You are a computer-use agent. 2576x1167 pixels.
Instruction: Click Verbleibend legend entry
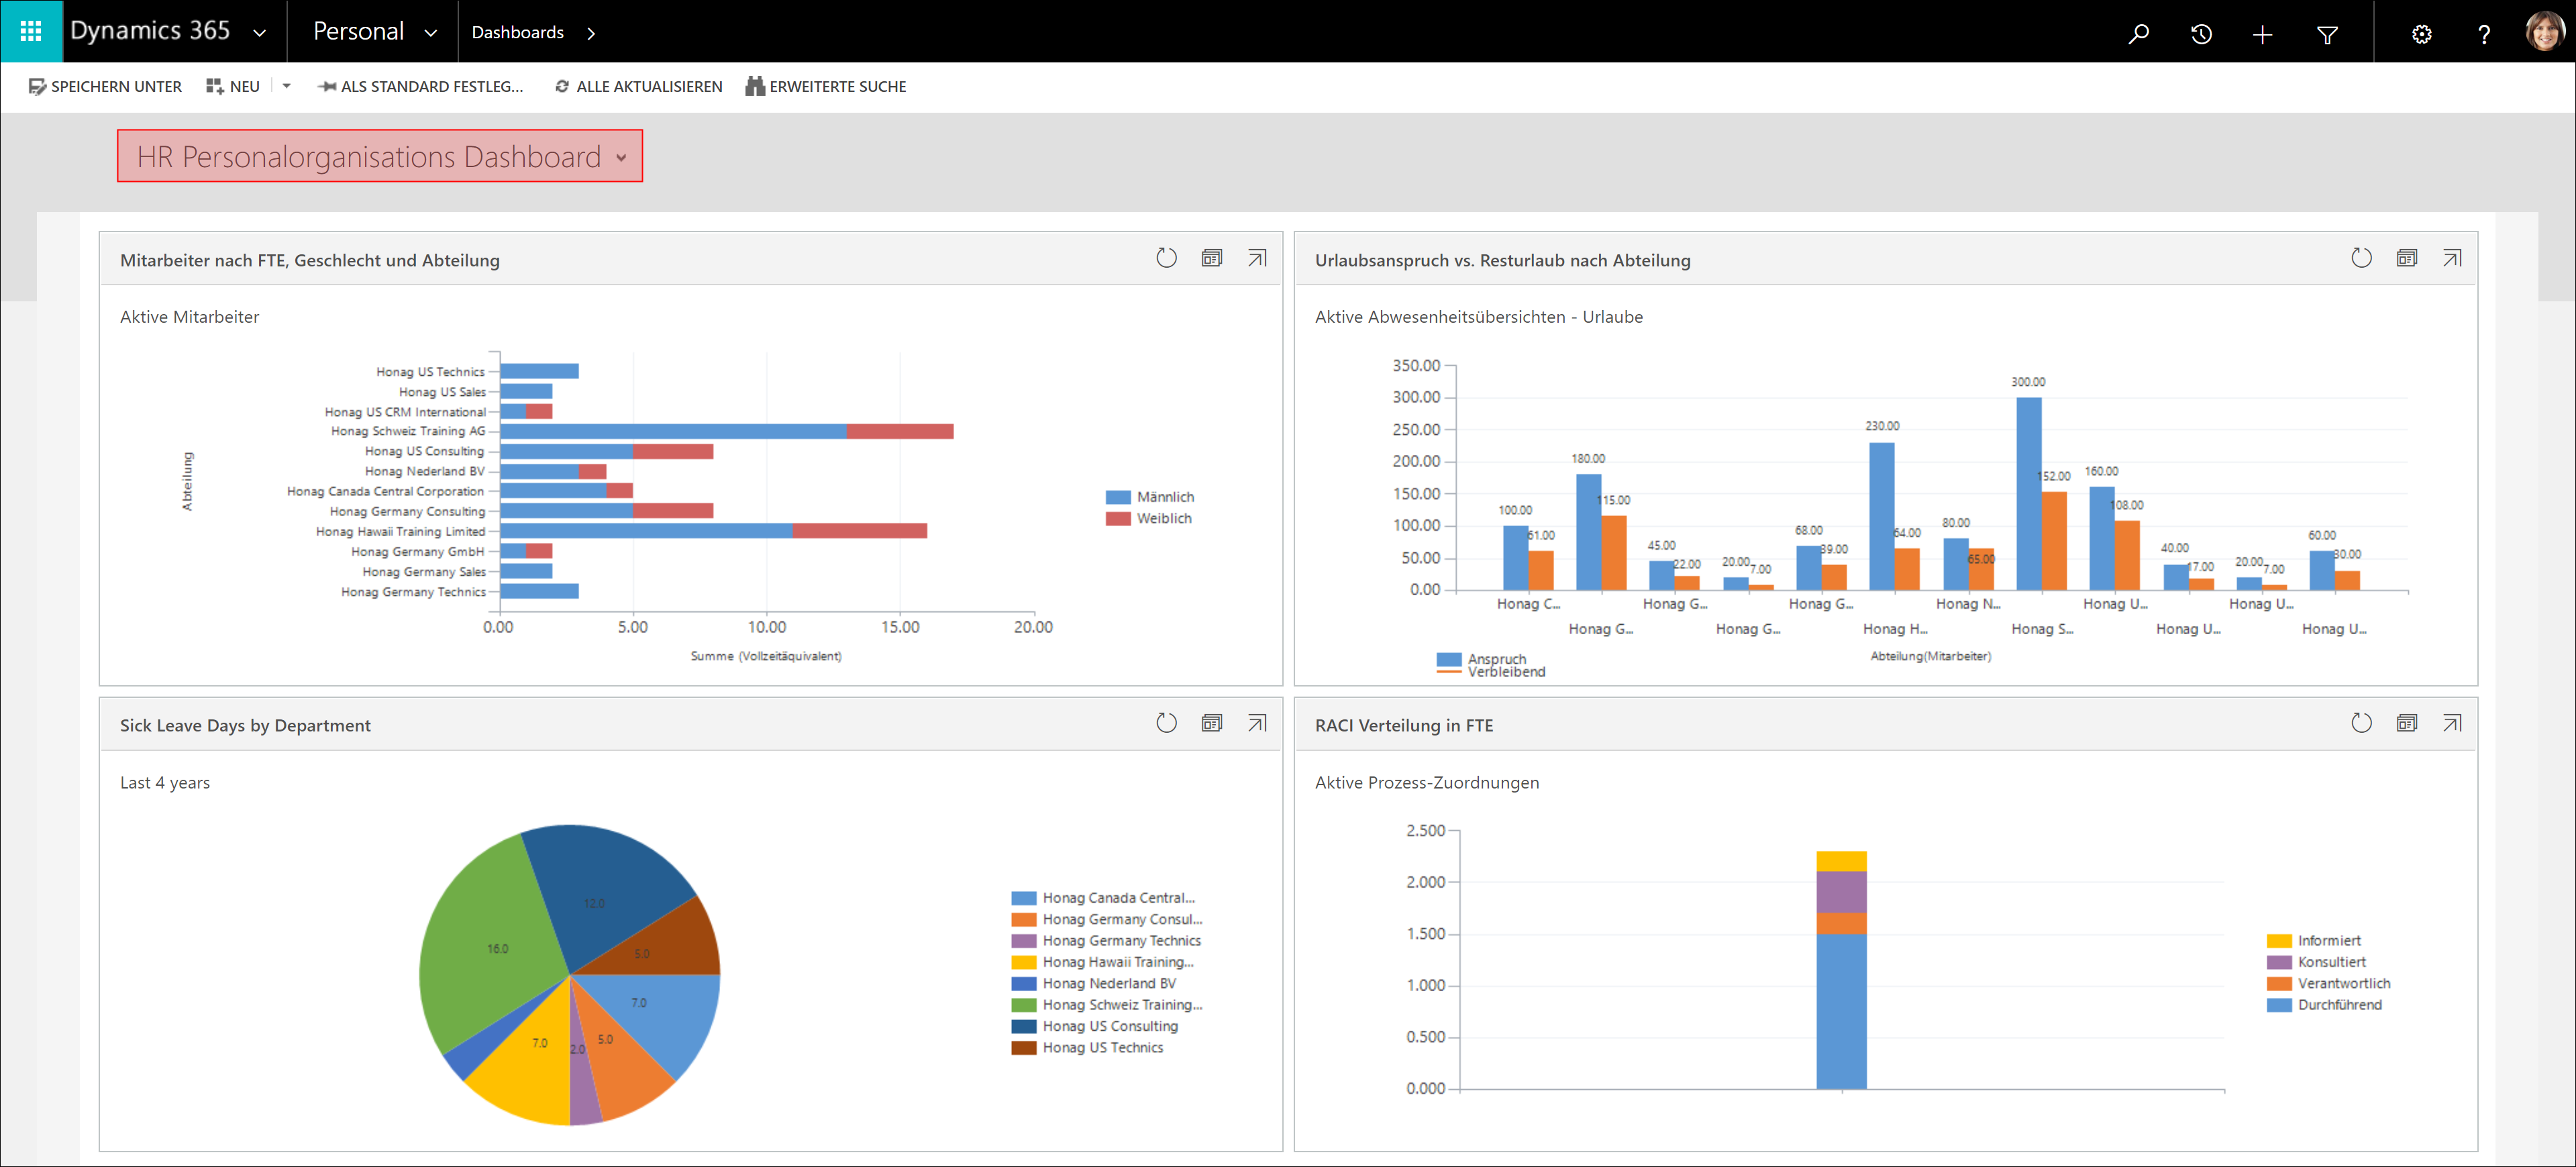pyautogui.click(x=1491, y=672)
